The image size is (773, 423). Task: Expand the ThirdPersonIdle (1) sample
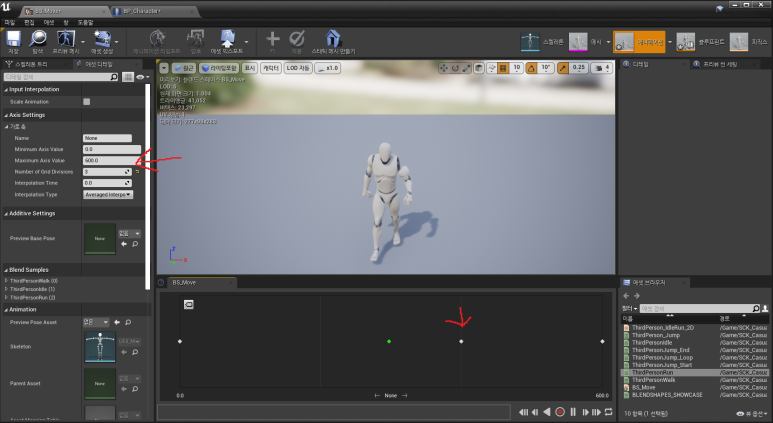pyautogui.click(x=6, y=289)
